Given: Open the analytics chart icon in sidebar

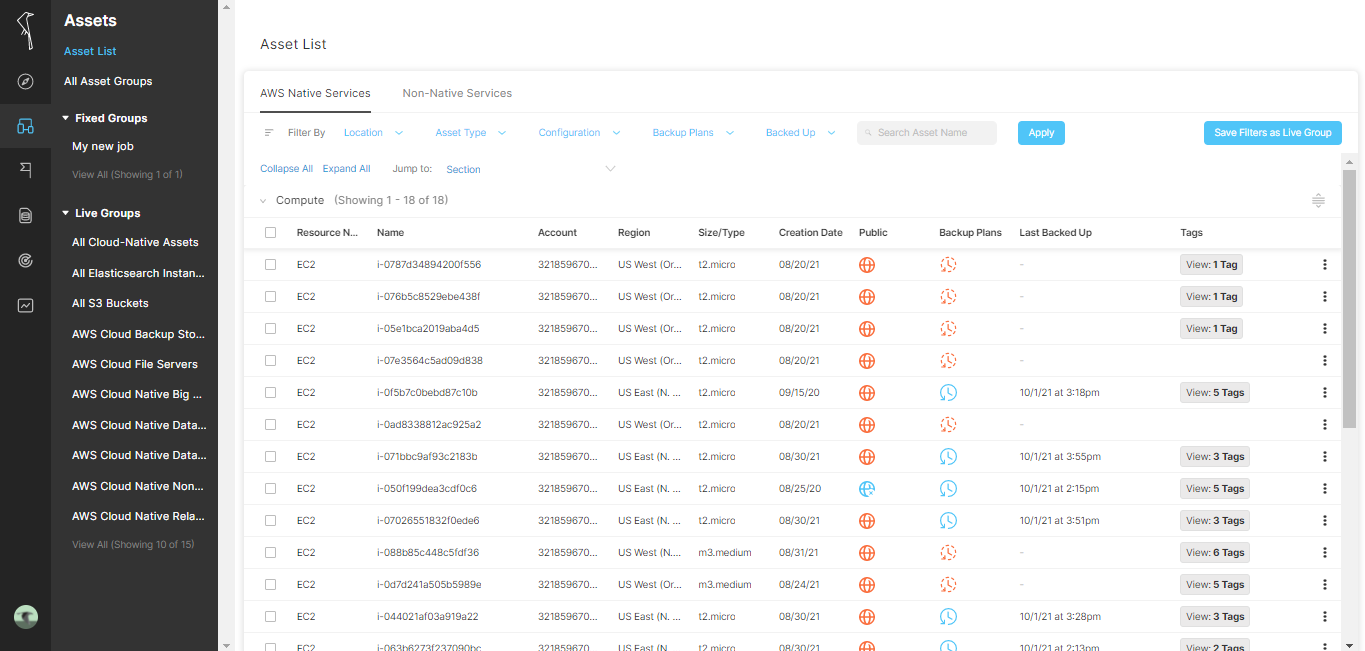Looking at the screenshot, I should 26,306.
